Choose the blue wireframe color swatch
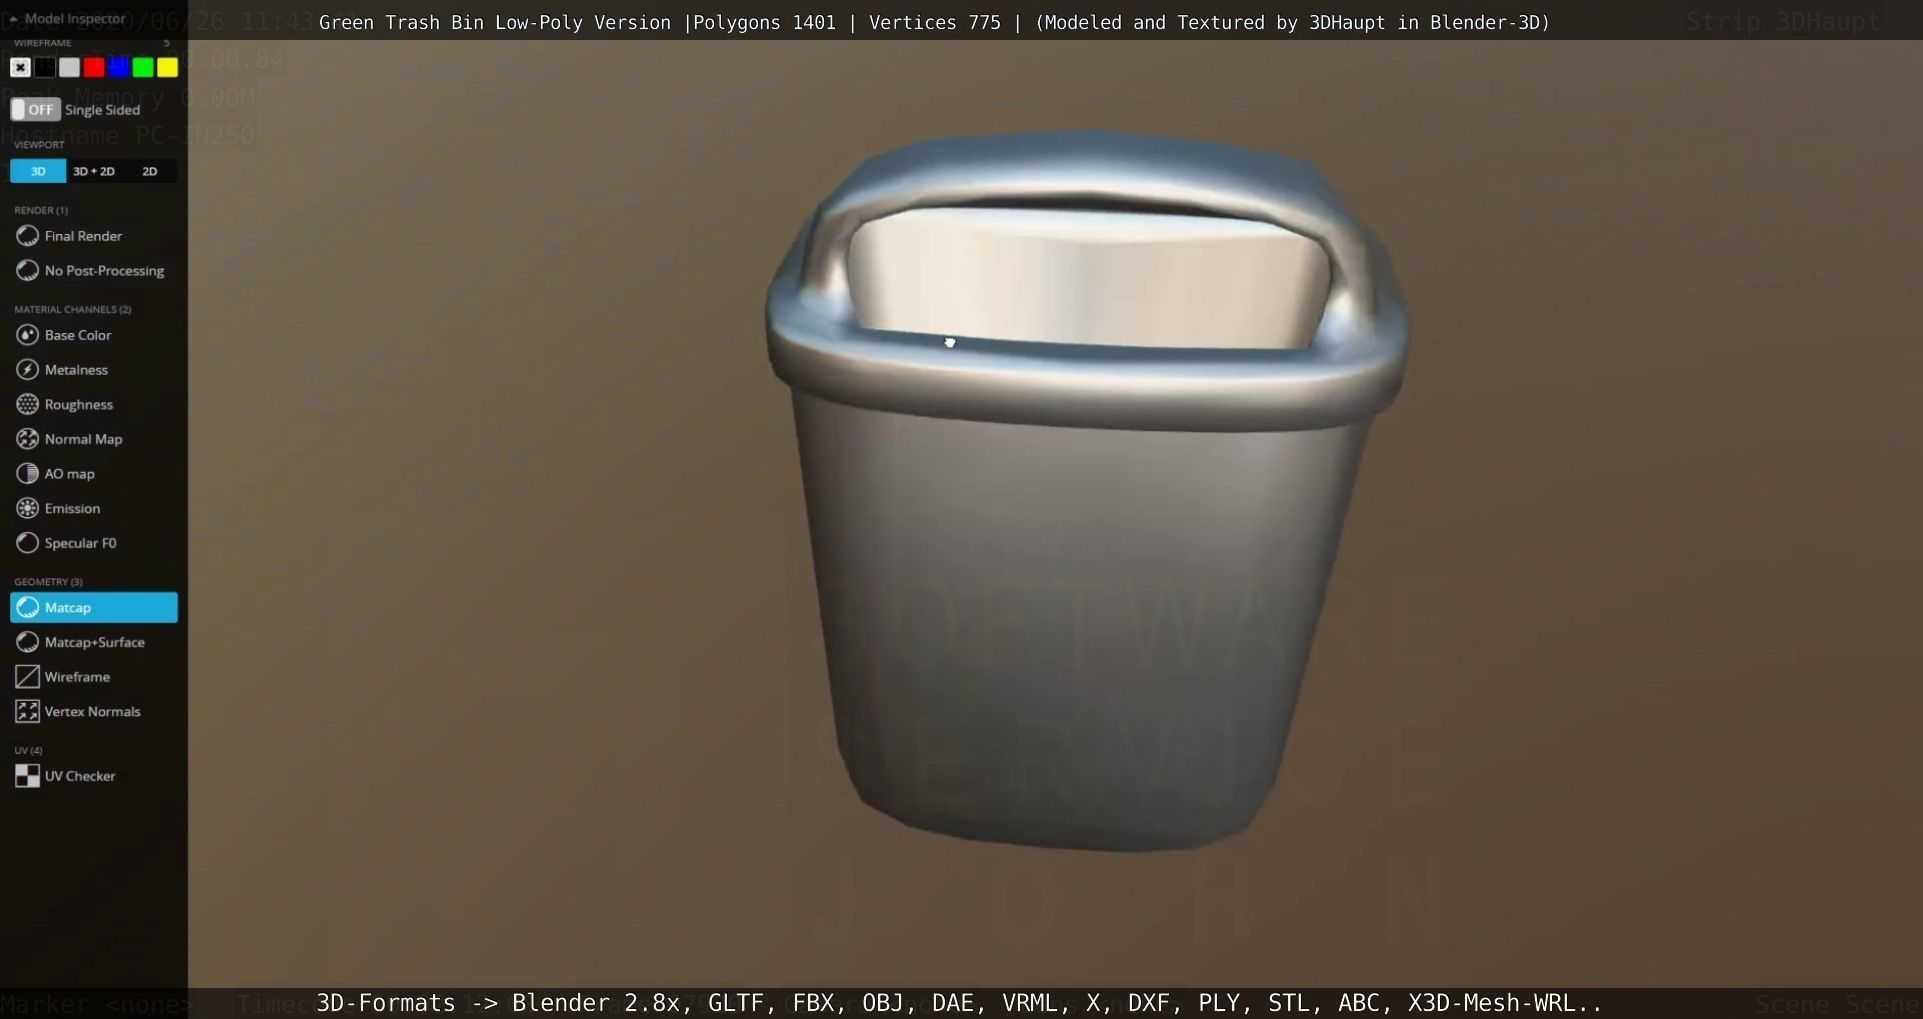The image size is (1923, 1019). [118, 67]
